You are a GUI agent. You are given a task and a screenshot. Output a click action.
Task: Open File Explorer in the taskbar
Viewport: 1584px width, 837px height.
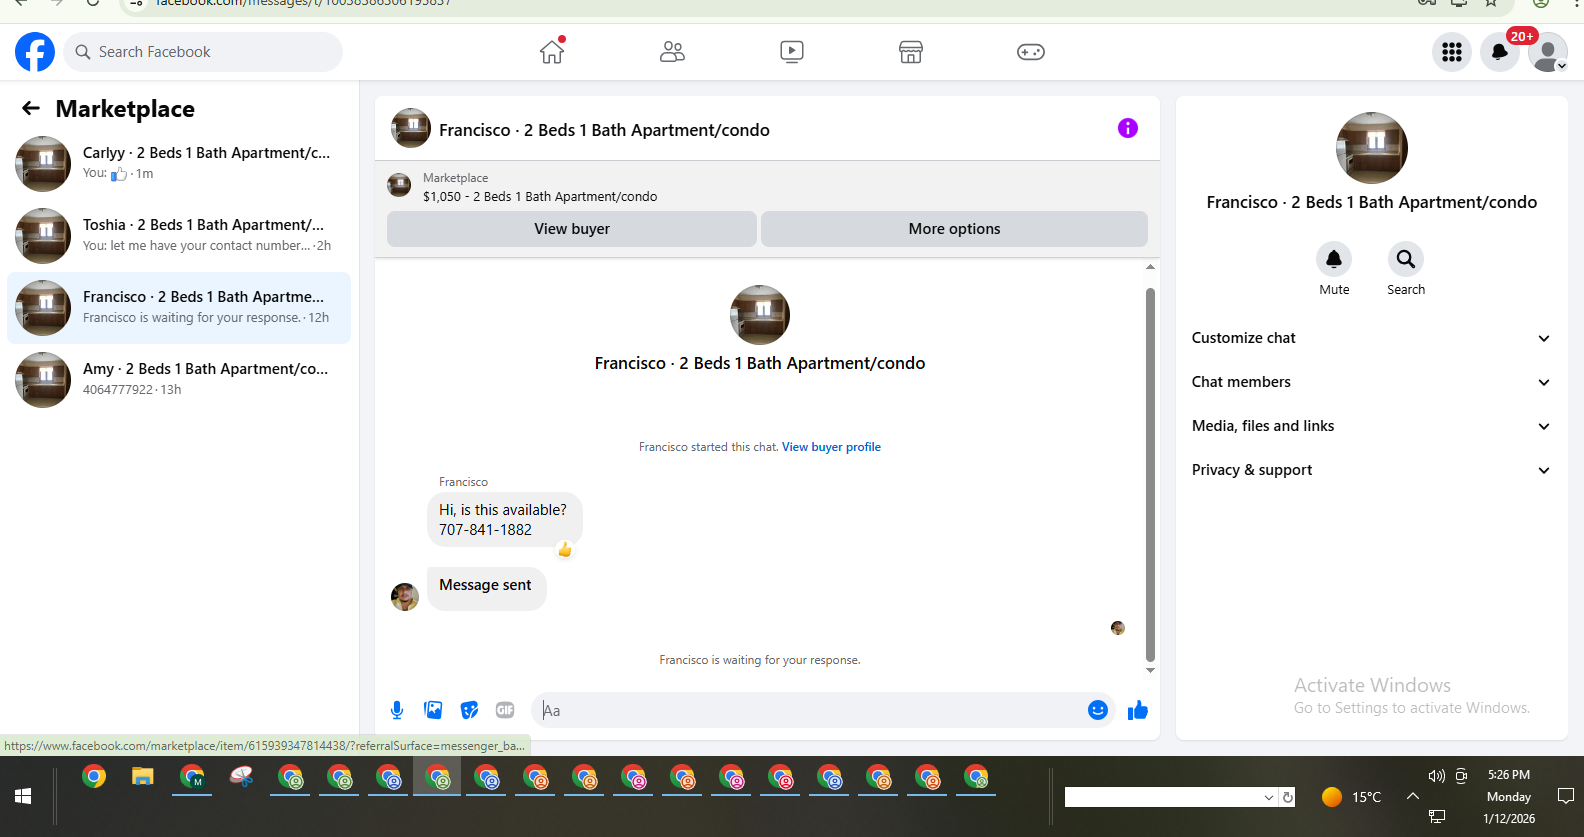point(143,777)
